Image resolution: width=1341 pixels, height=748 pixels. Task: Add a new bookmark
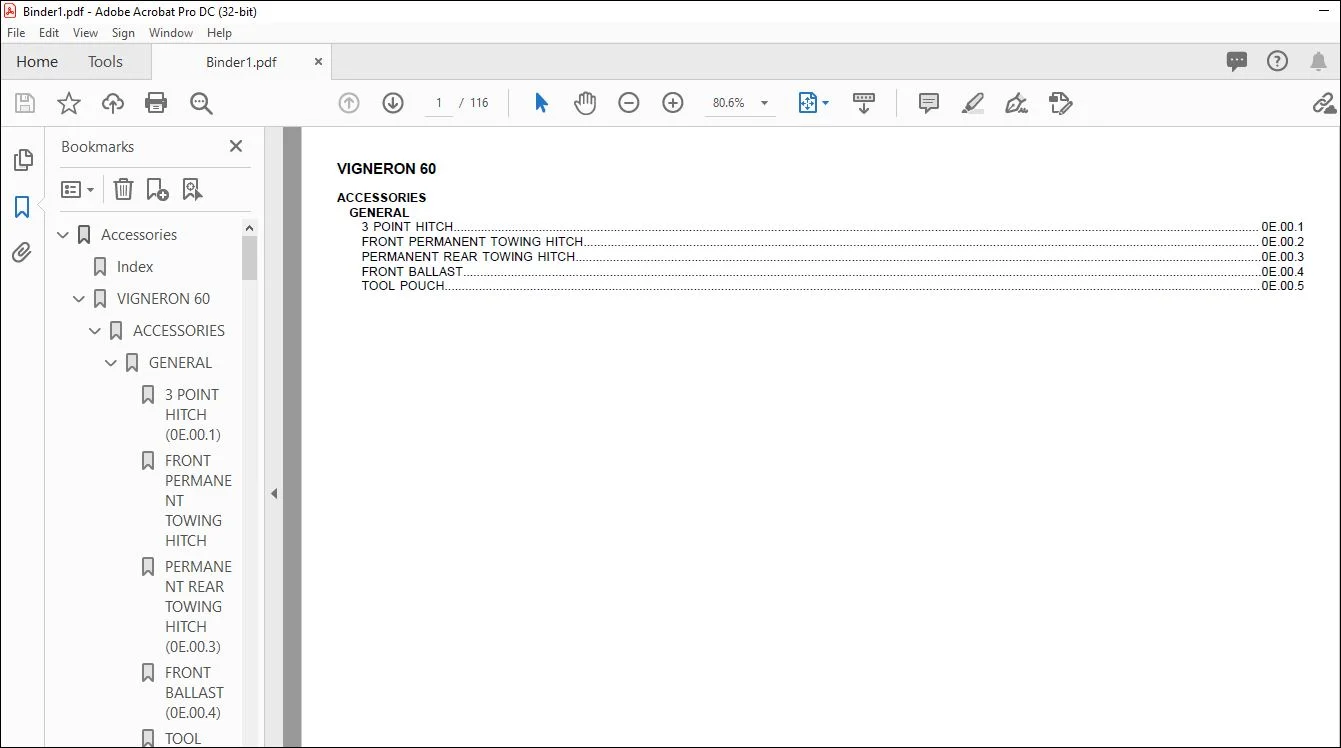coord(157,189)
